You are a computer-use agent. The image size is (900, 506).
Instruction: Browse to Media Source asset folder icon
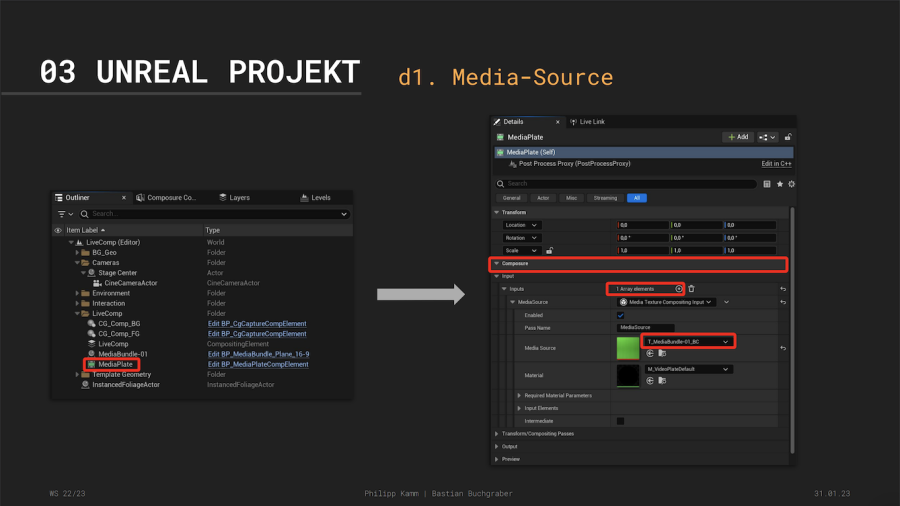click(662, 353)
